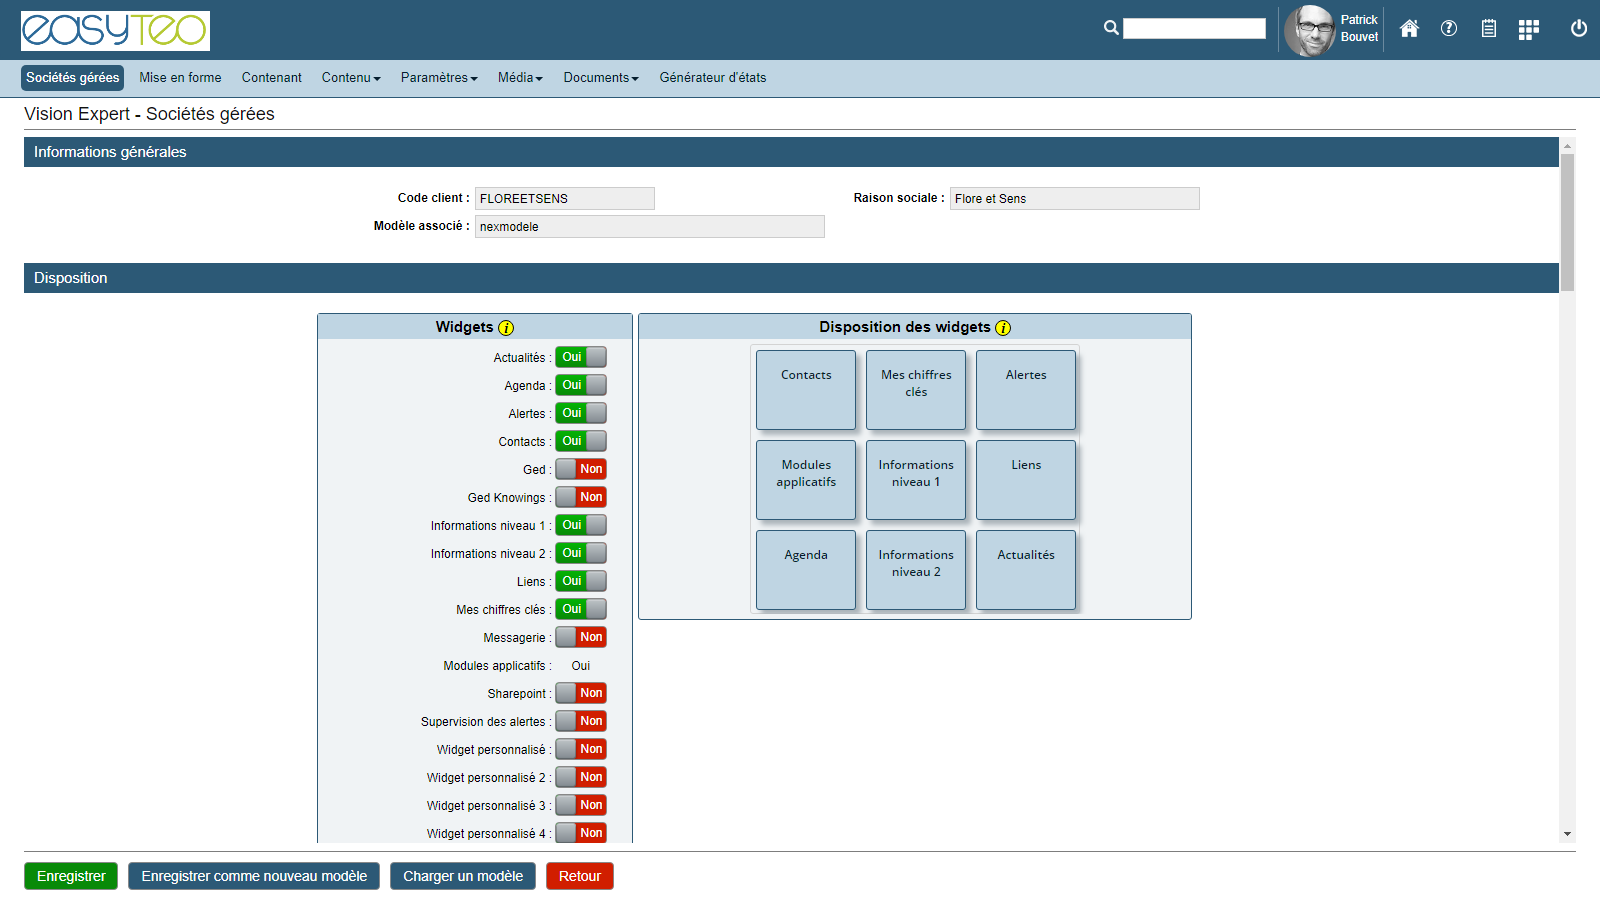
Task: Click the Charger un modèle button
Action: coord(463,876)
